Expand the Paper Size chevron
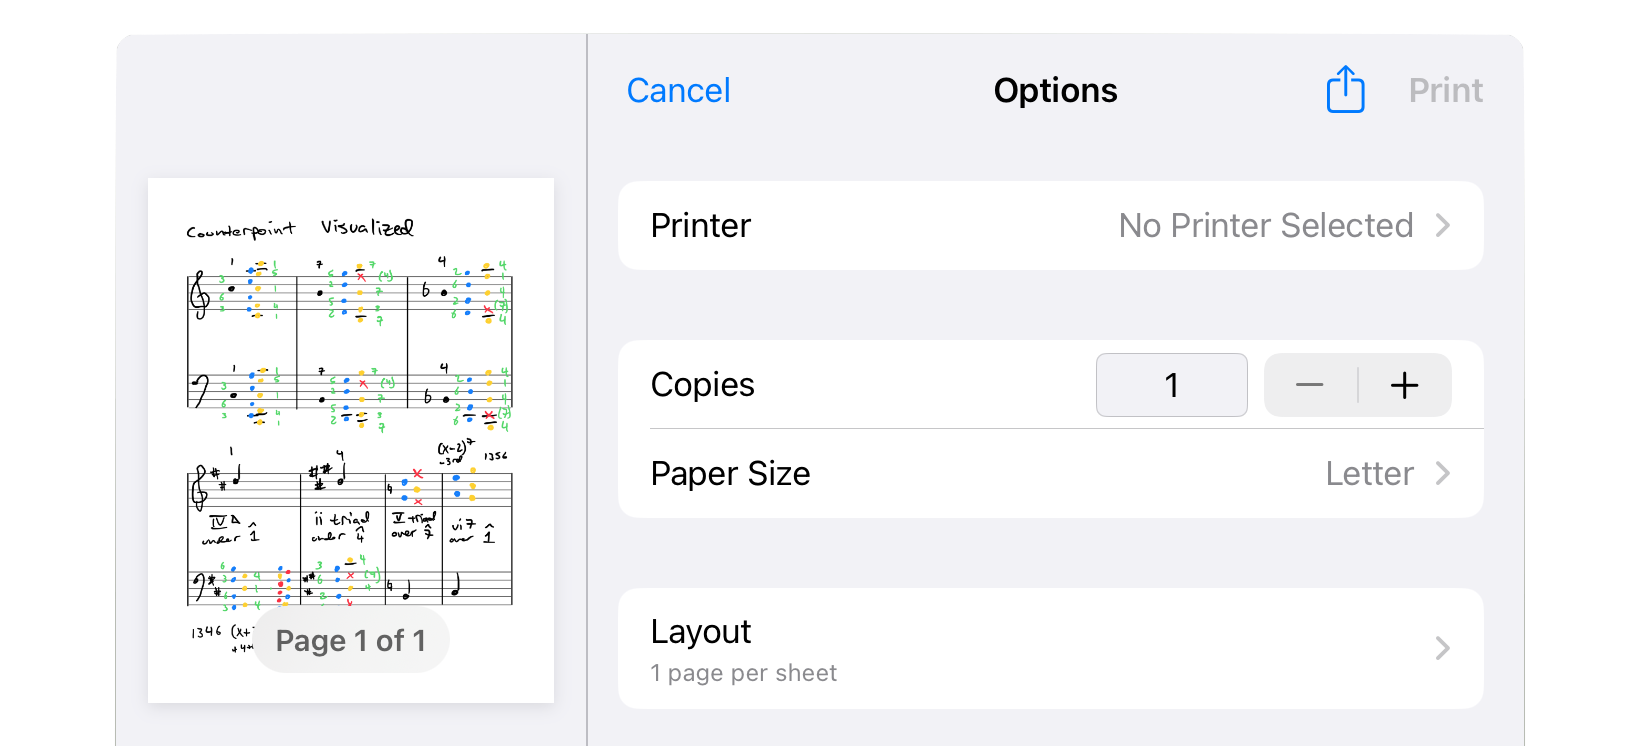Viewport: 1640px width, 746px height. coord(1442,473)
